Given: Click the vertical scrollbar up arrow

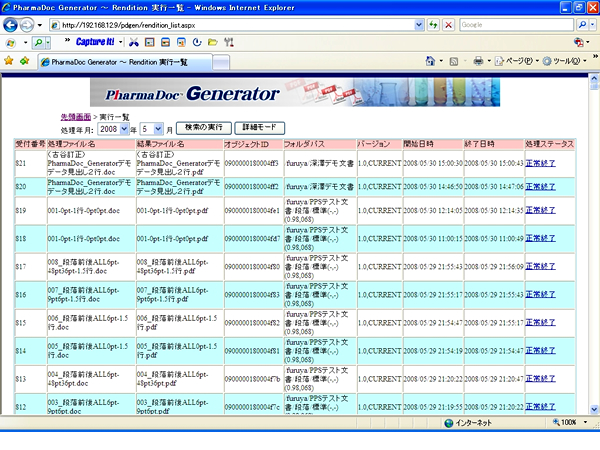Looking at the screenshot, I should point(594,78).
